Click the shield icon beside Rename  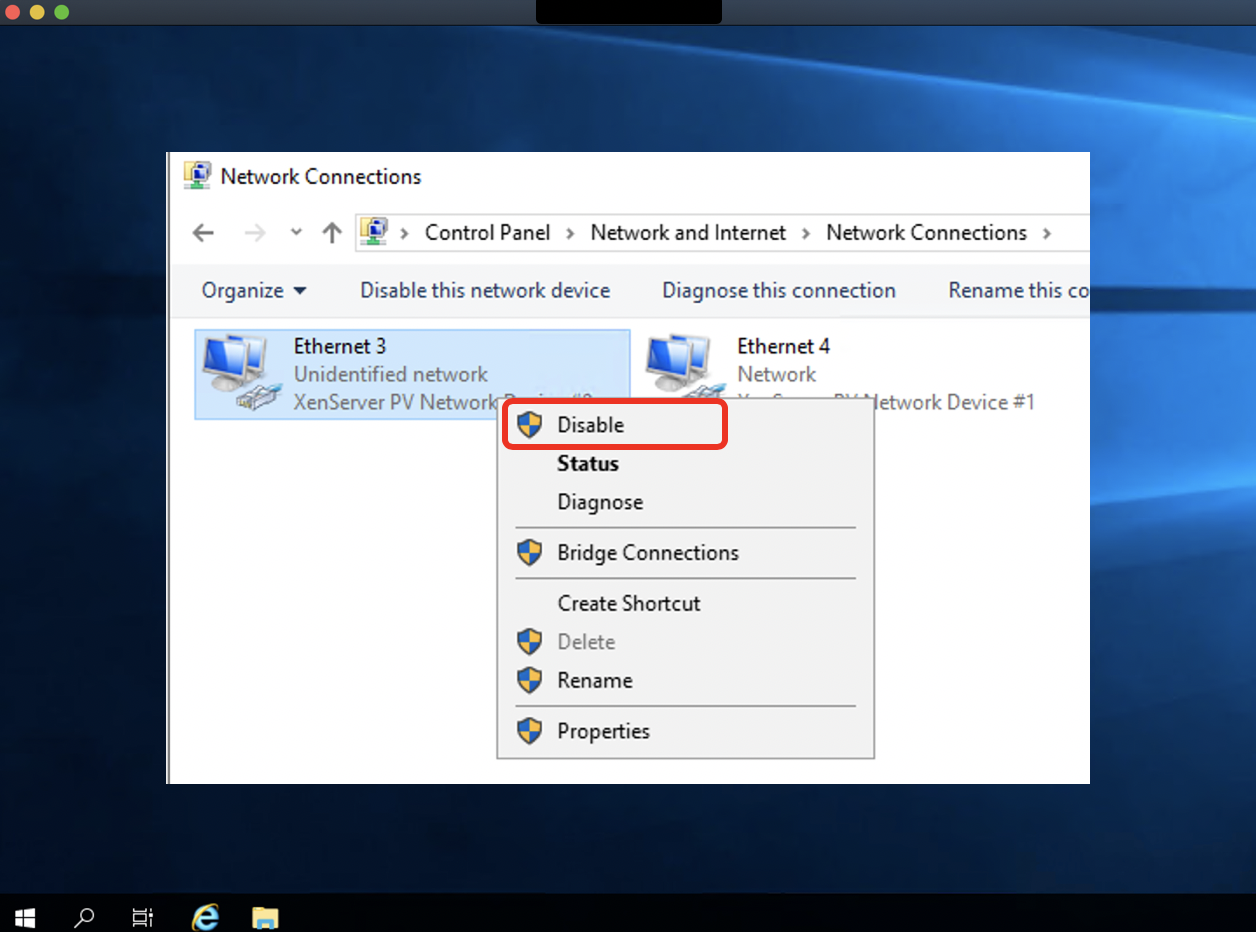pyautogui.click(x=530, y=681)
